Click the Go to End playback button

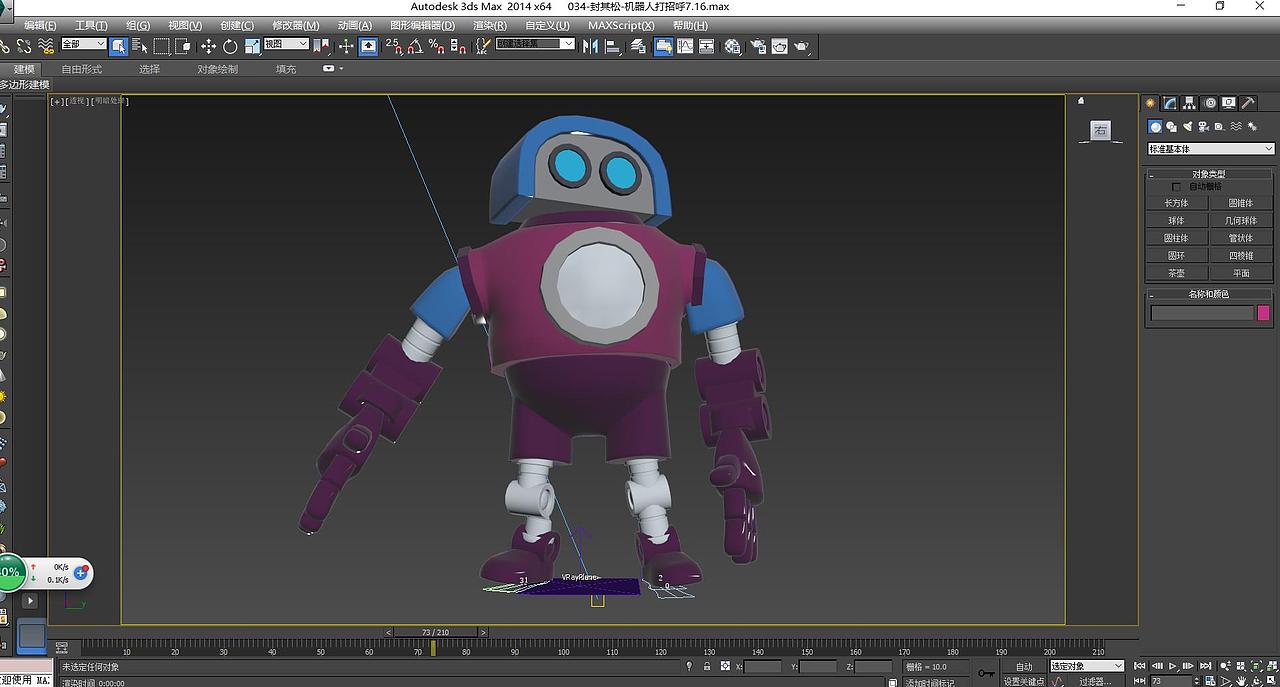(1207, 666)
